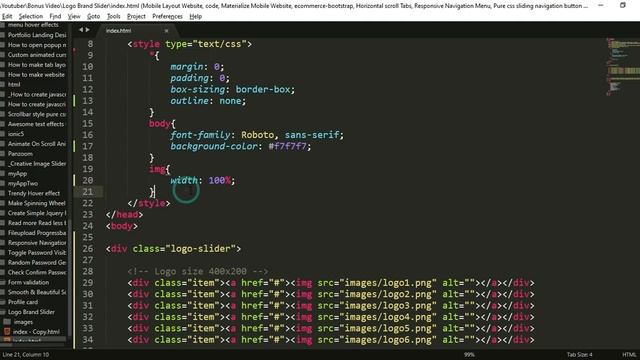Click the 100% width value
Image resolution: width=640 pixels, height=360 pixels.
[x=220, y=180]
